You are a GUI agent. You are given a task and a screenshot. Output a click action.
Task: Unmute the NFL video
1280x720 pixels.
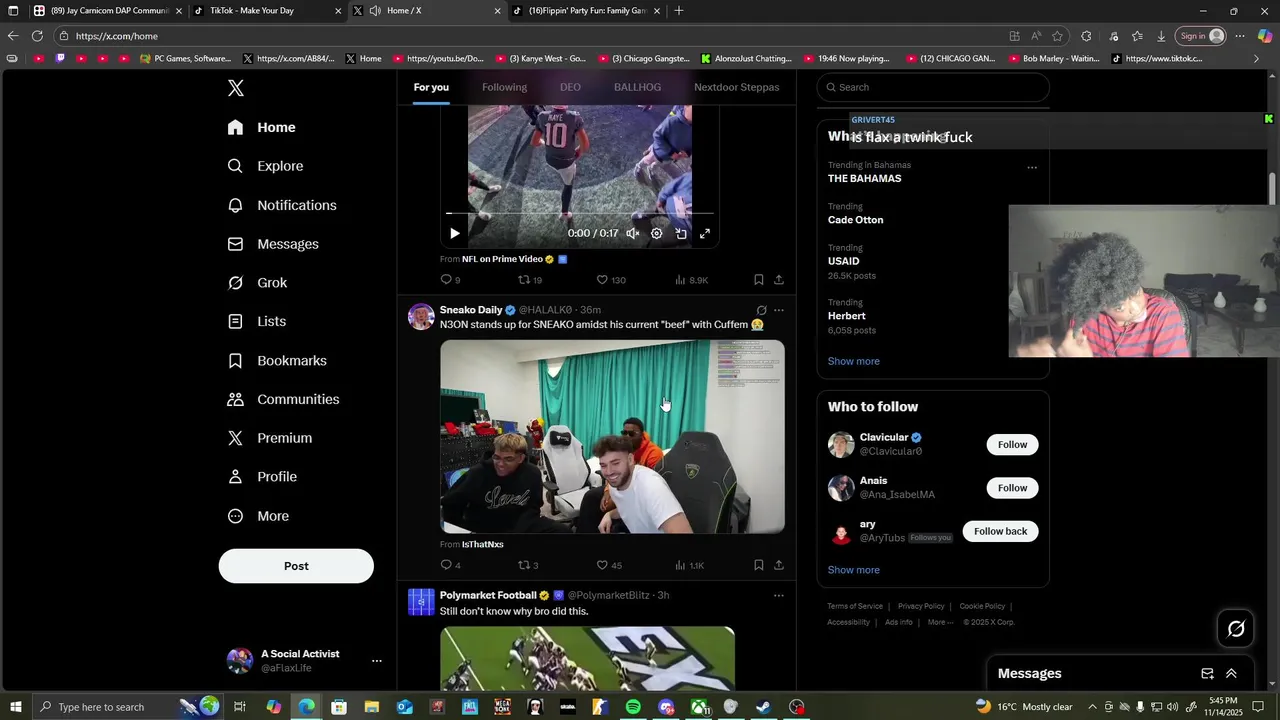pyautogui.click(x=632, y=233)
